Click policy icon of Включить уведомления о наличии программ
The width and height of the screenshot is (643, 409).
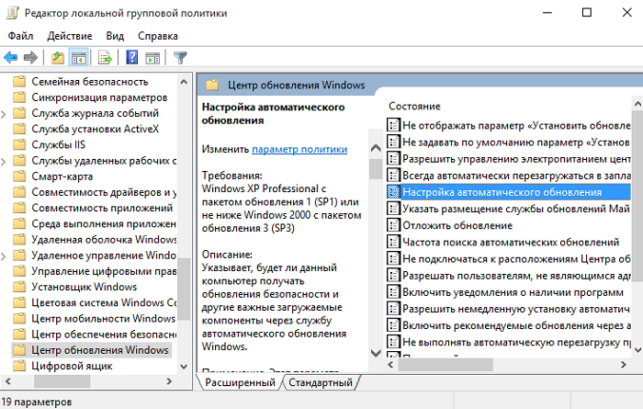coord(393,292)
